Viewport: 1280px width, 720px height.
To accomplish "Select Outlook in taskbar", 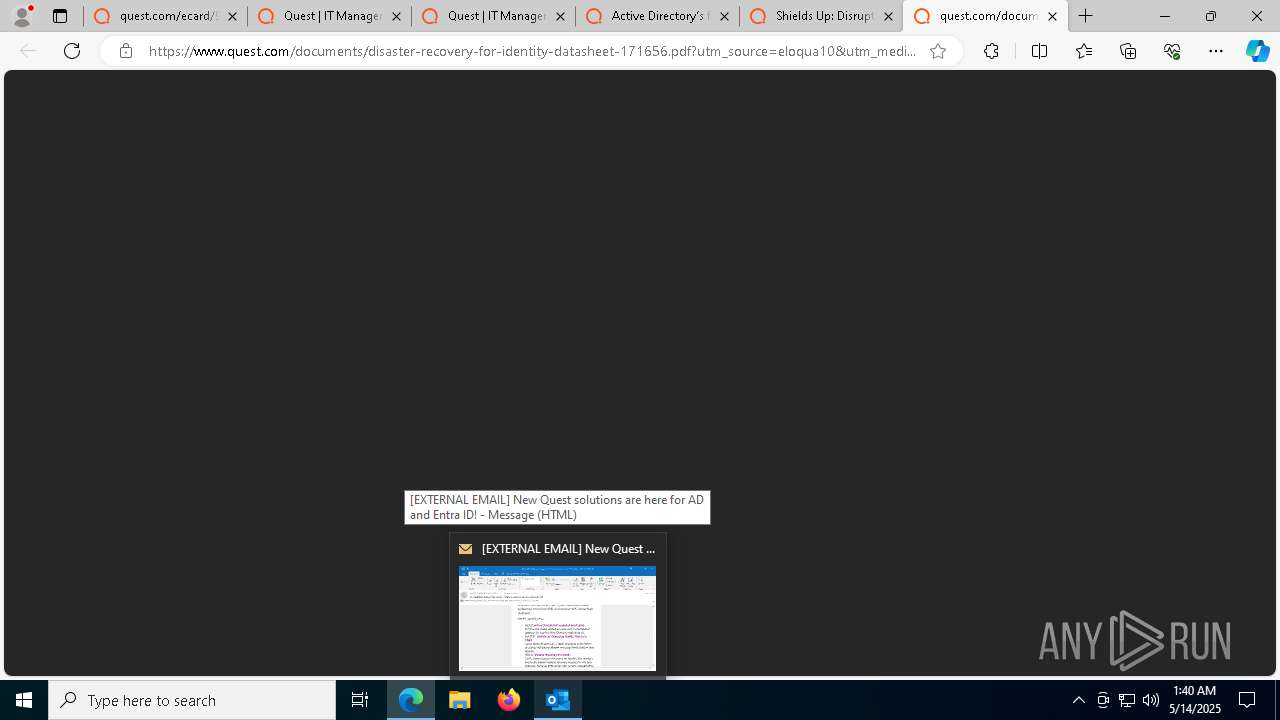I will coord(558,700).
